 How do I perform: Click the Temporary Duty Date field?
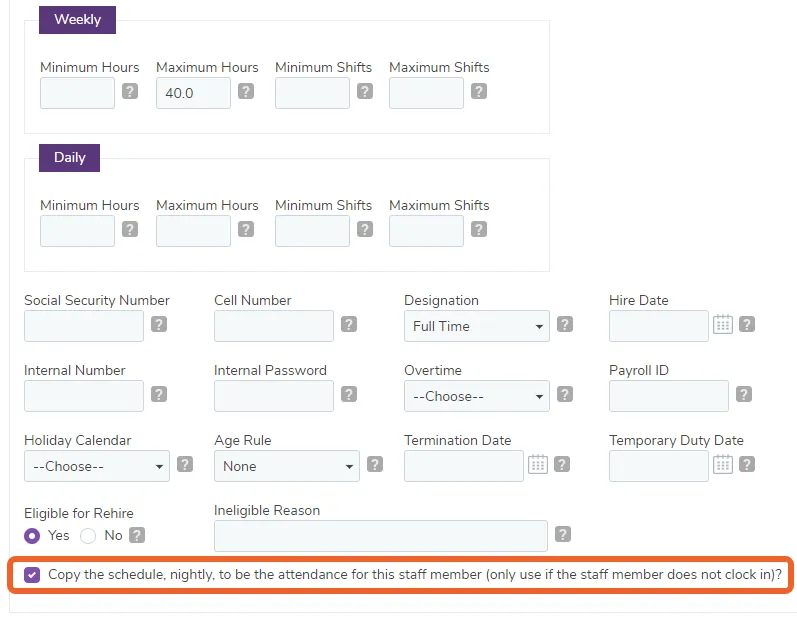[x=659, y=466]
